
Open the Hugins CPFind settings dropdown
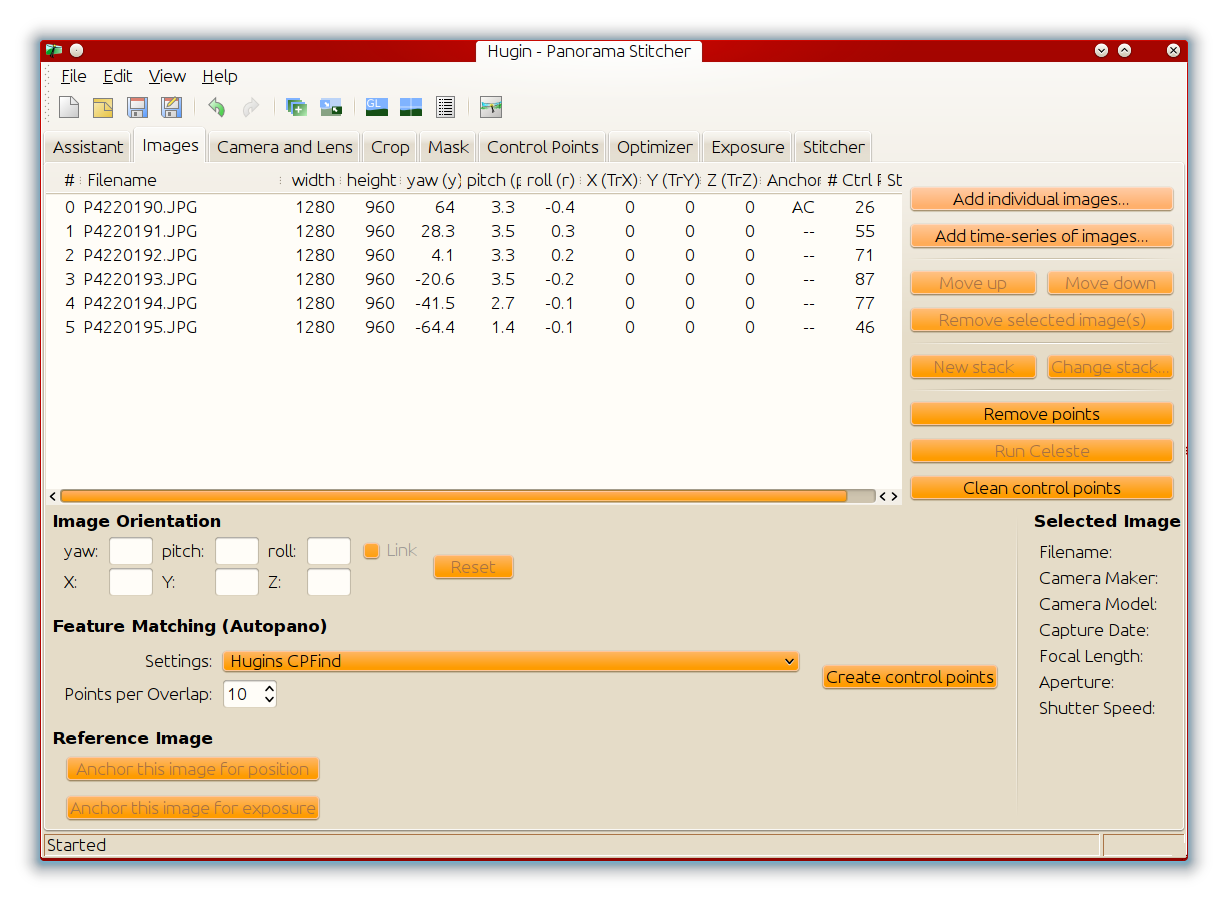pos(510,661)
